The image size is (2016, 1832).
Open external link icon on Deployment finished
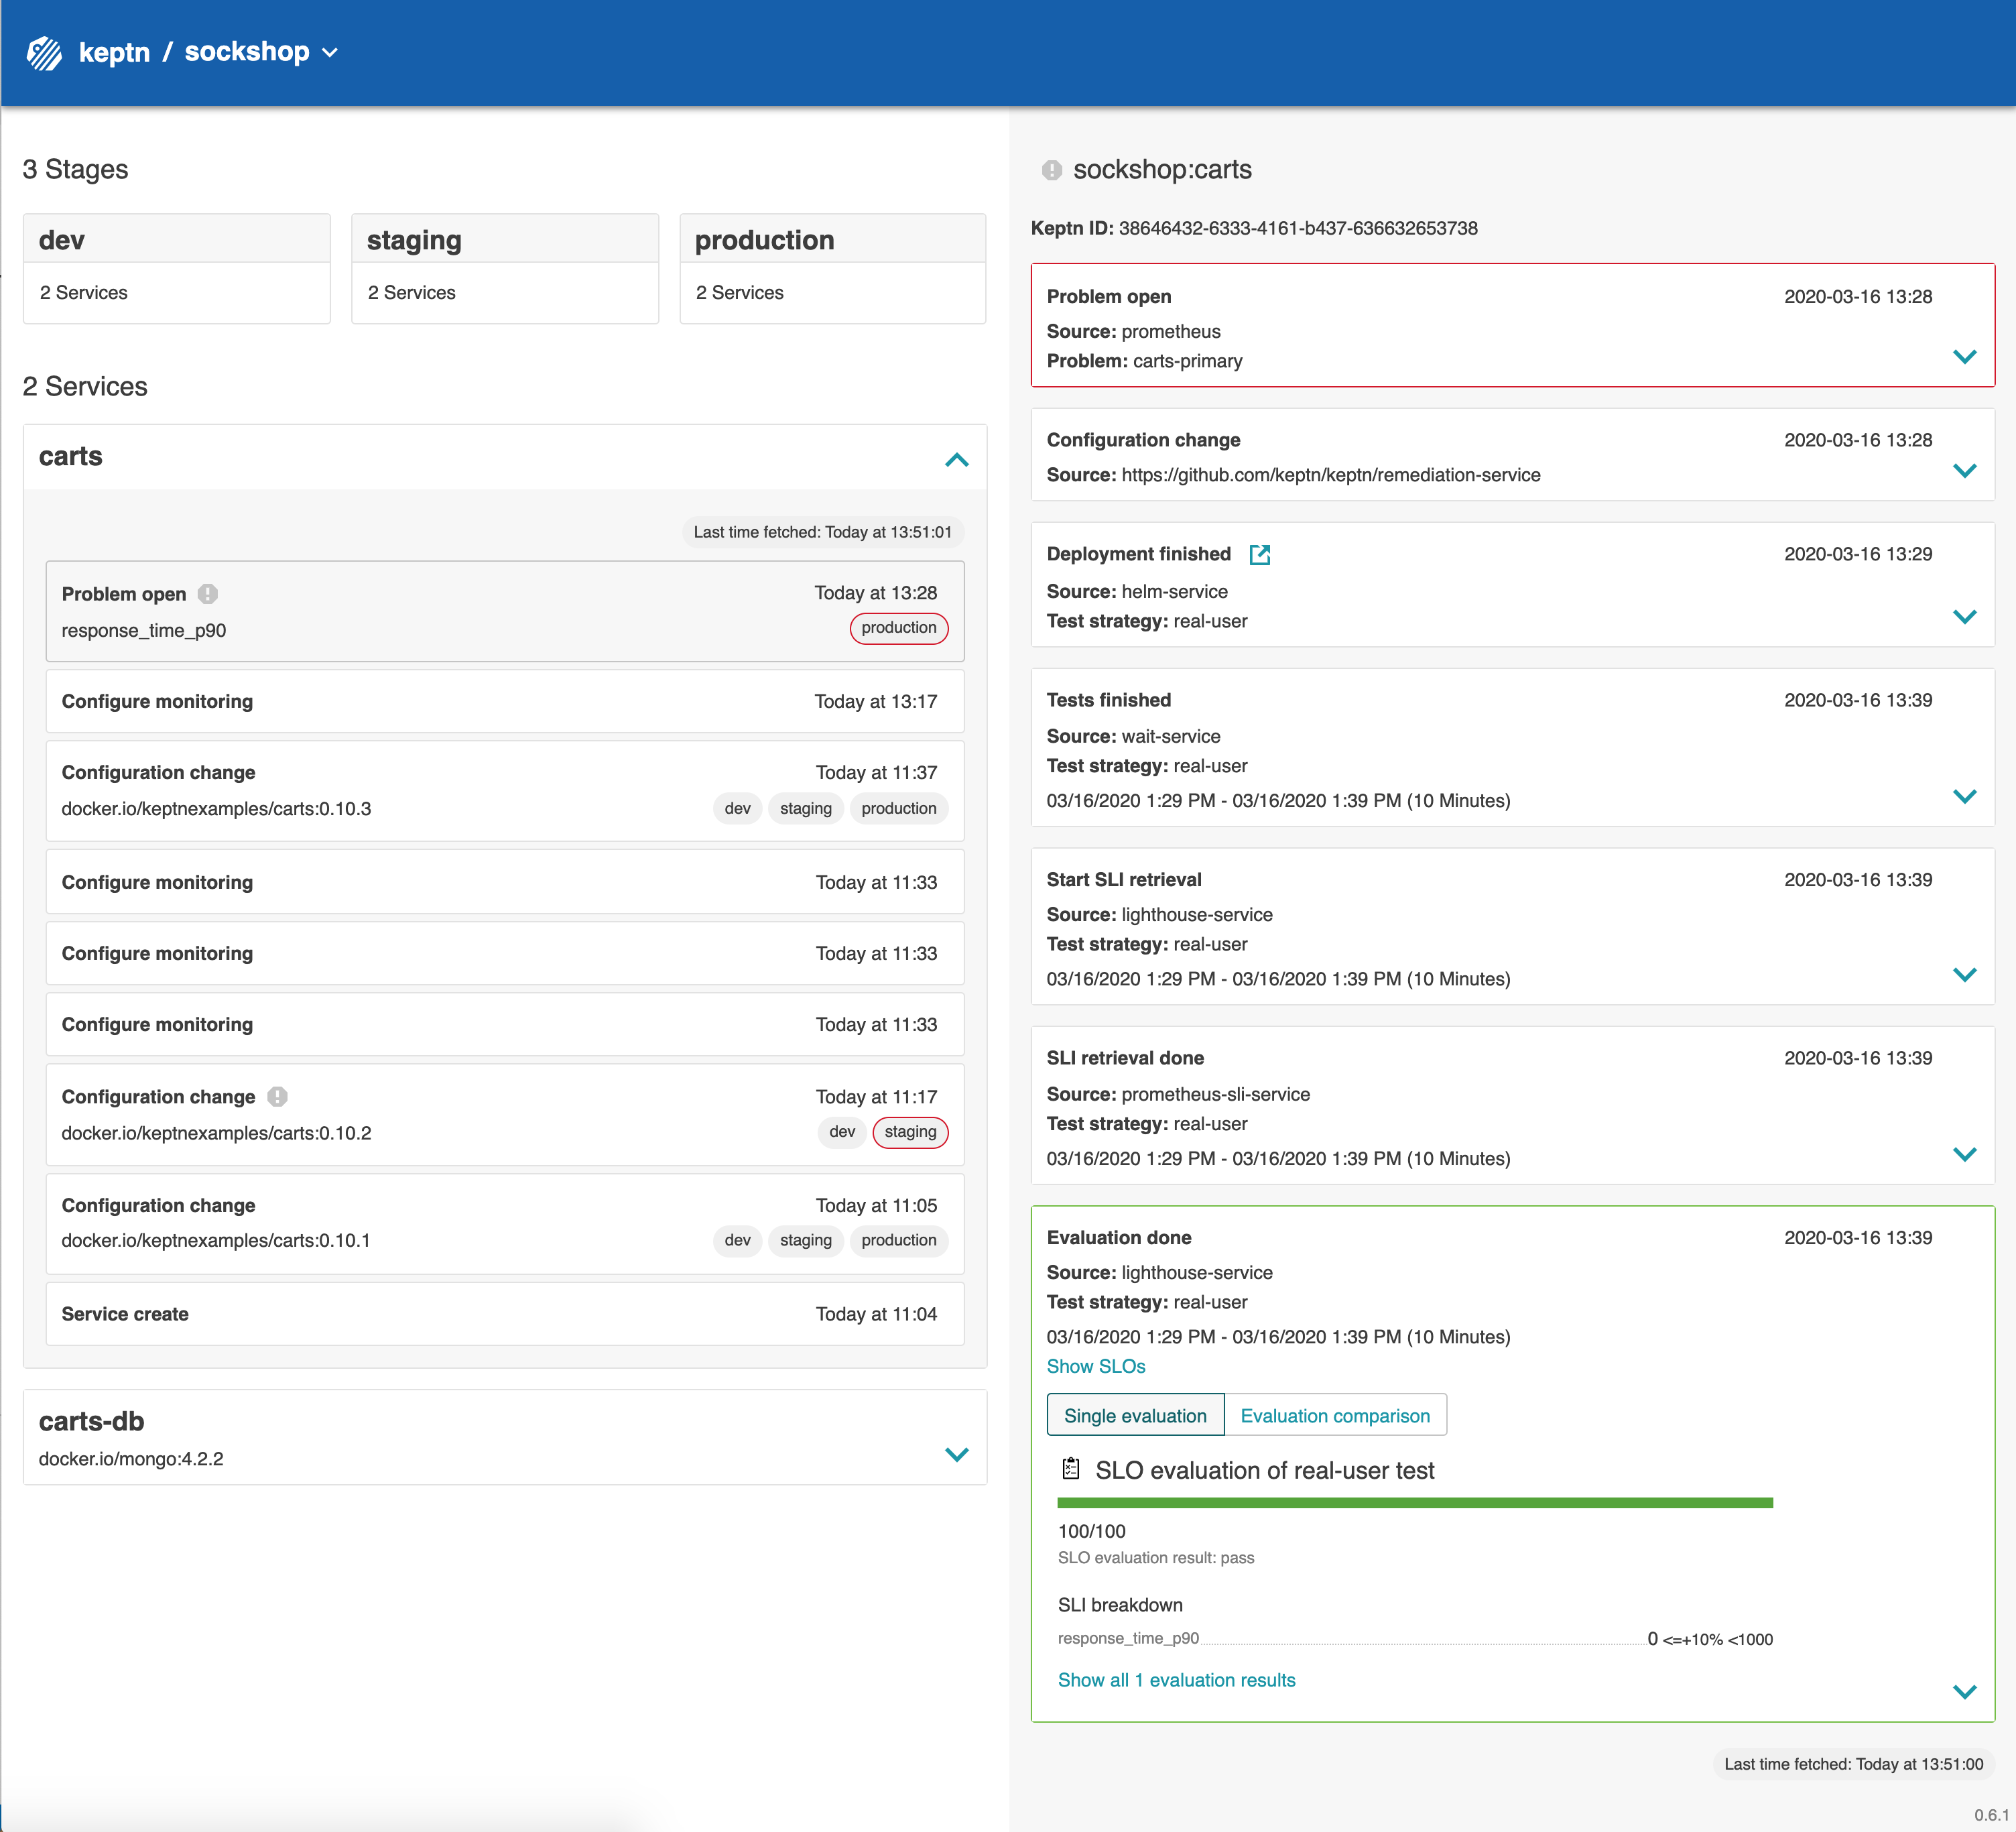(1260, 554)
